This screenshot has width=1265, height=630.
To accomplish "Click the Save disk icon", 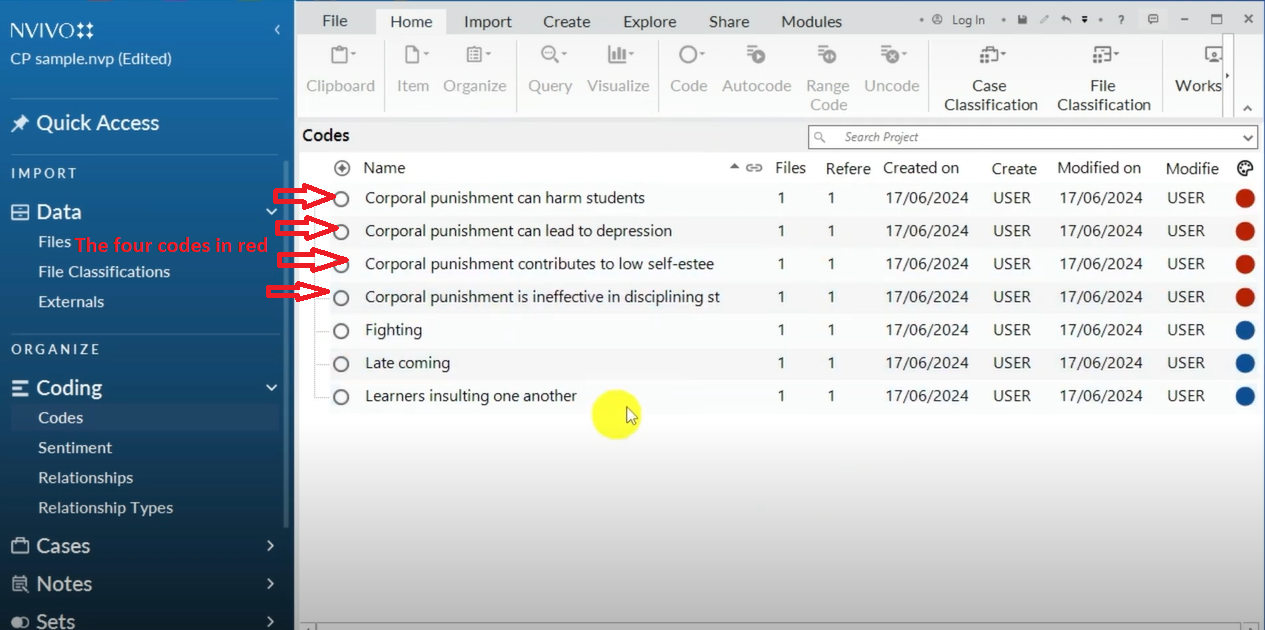I will 1022,20.
